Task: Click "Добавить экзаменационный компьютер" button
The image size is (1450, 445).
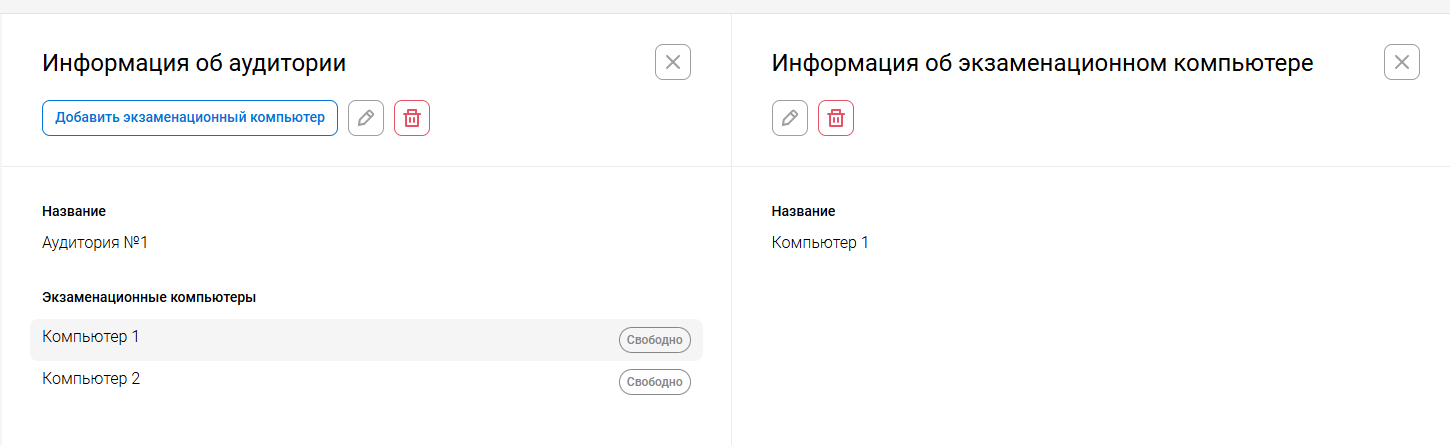Action: coord(190,118)
